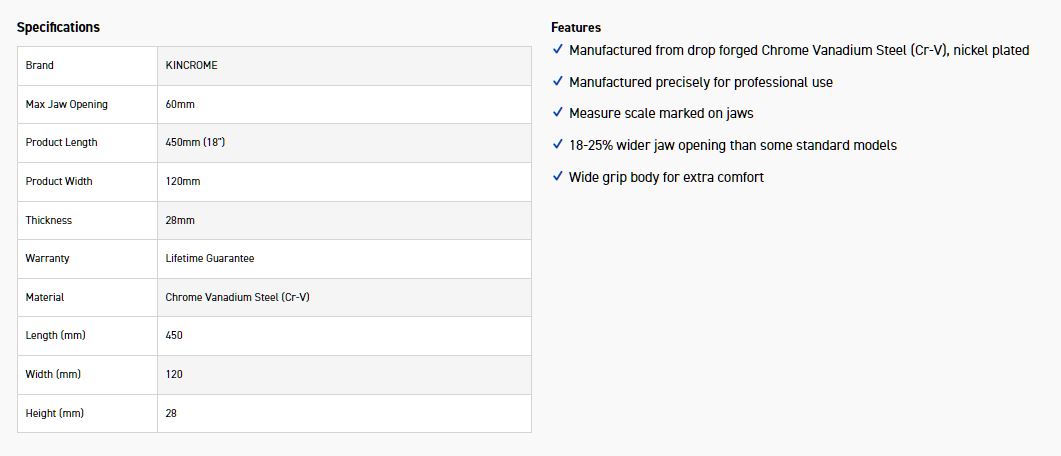Click the Max Jaw Opening label
The width and height of the screenshot is (1061, 456).
(x=66, y=104)
